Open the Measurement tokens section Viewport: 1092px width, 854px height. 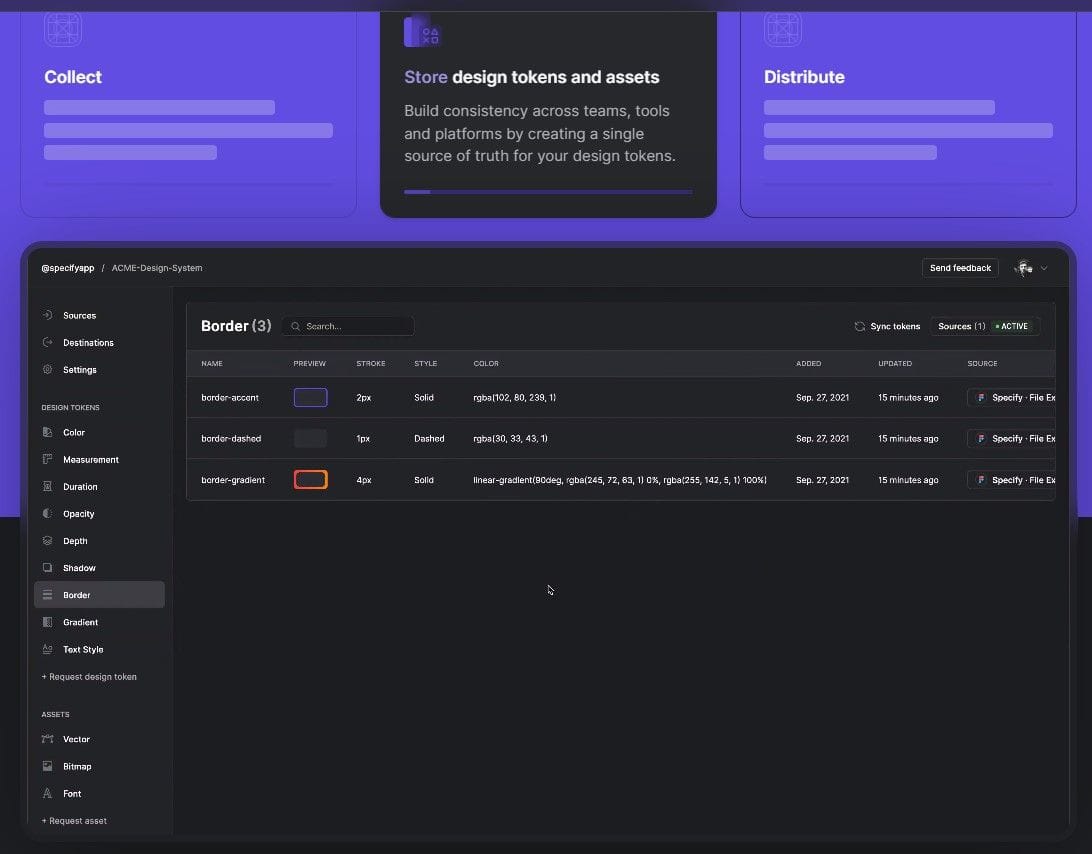point(47,459)
